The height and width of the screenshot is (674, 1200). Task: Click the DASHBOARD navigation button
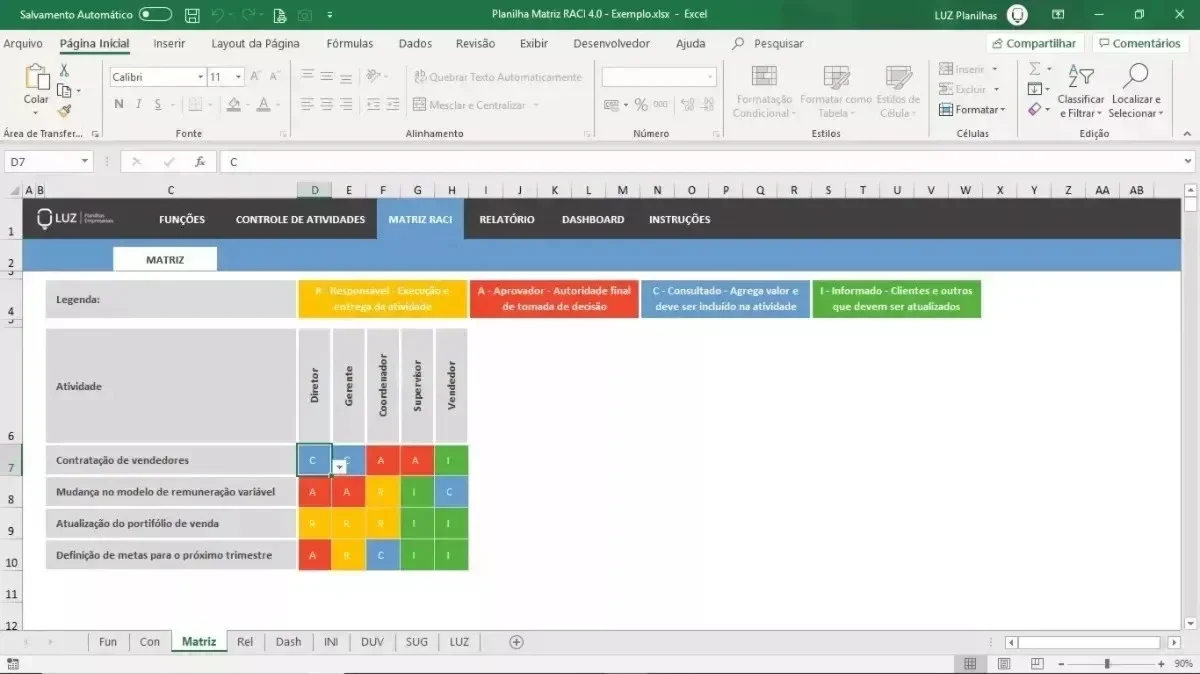(x=593, y=219)
